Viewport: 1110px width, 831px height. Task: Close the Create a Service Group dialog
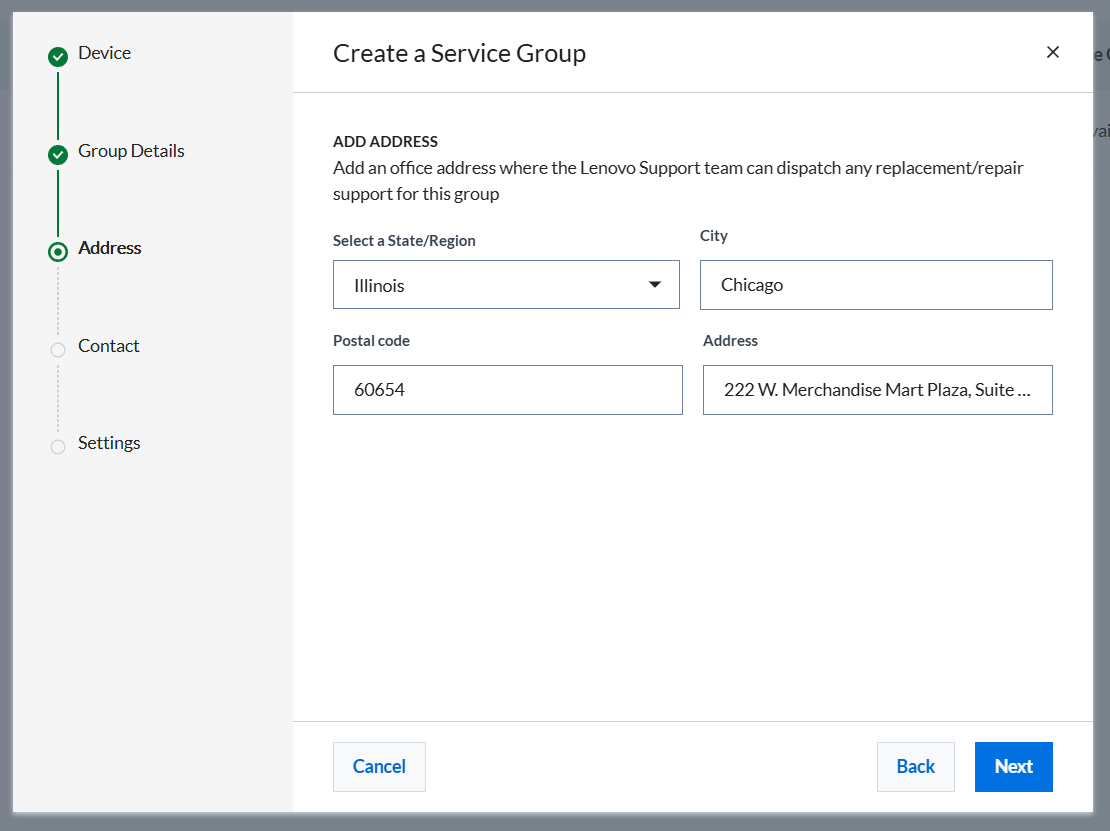(x=1053, y=52)
